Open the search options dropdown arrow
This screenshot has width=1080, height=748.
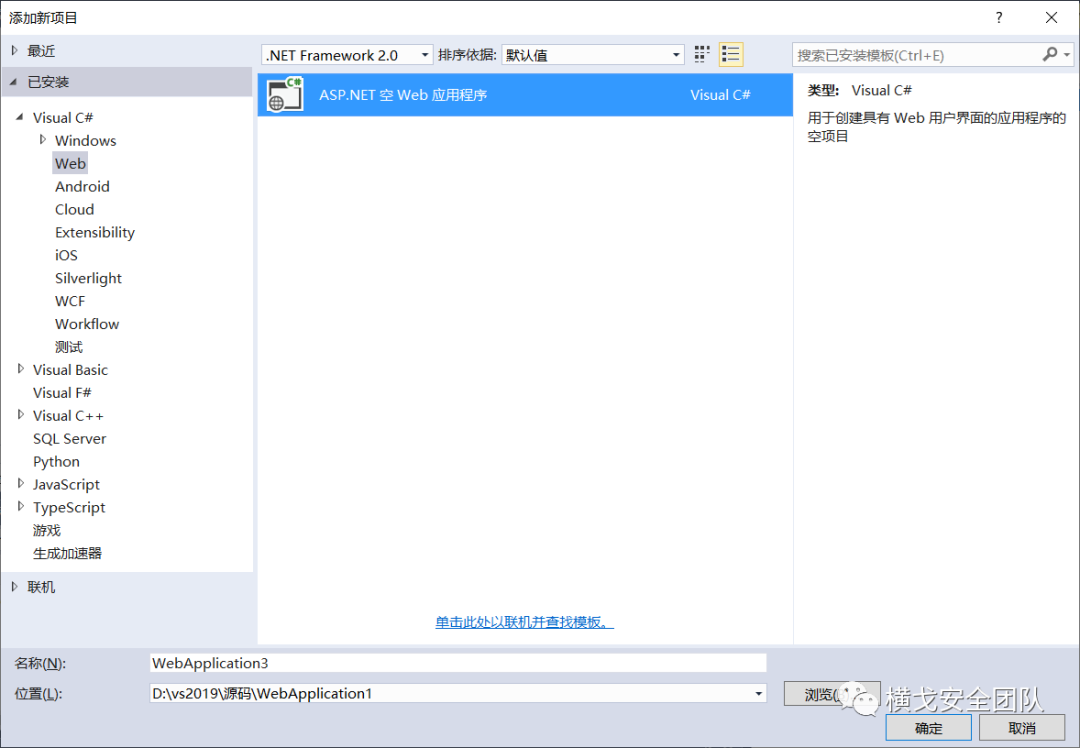(x=1067, y=54)
